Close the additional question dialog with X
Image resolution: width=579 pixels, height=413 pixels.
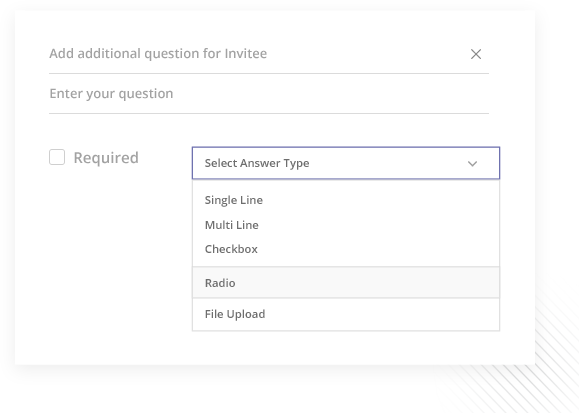(x=476, y=54)
